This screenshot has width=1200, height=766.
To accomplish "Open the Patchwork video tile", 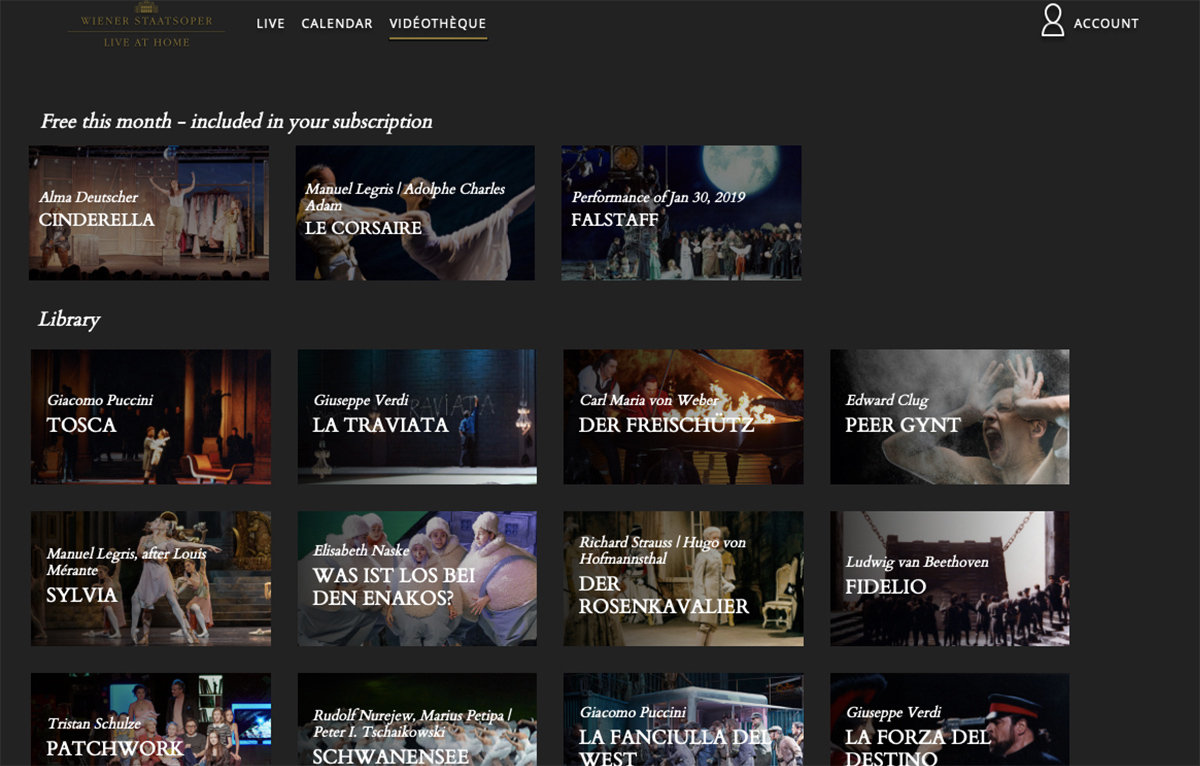I will [x=151, y=720].
